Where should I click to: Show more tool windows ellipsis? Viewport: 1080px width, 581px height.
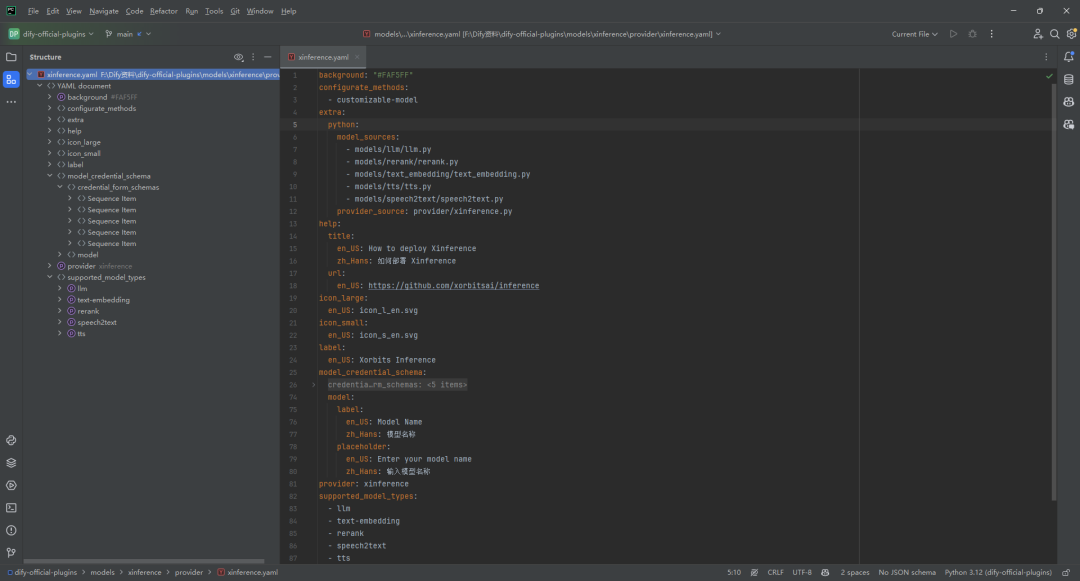pos(11,102)
